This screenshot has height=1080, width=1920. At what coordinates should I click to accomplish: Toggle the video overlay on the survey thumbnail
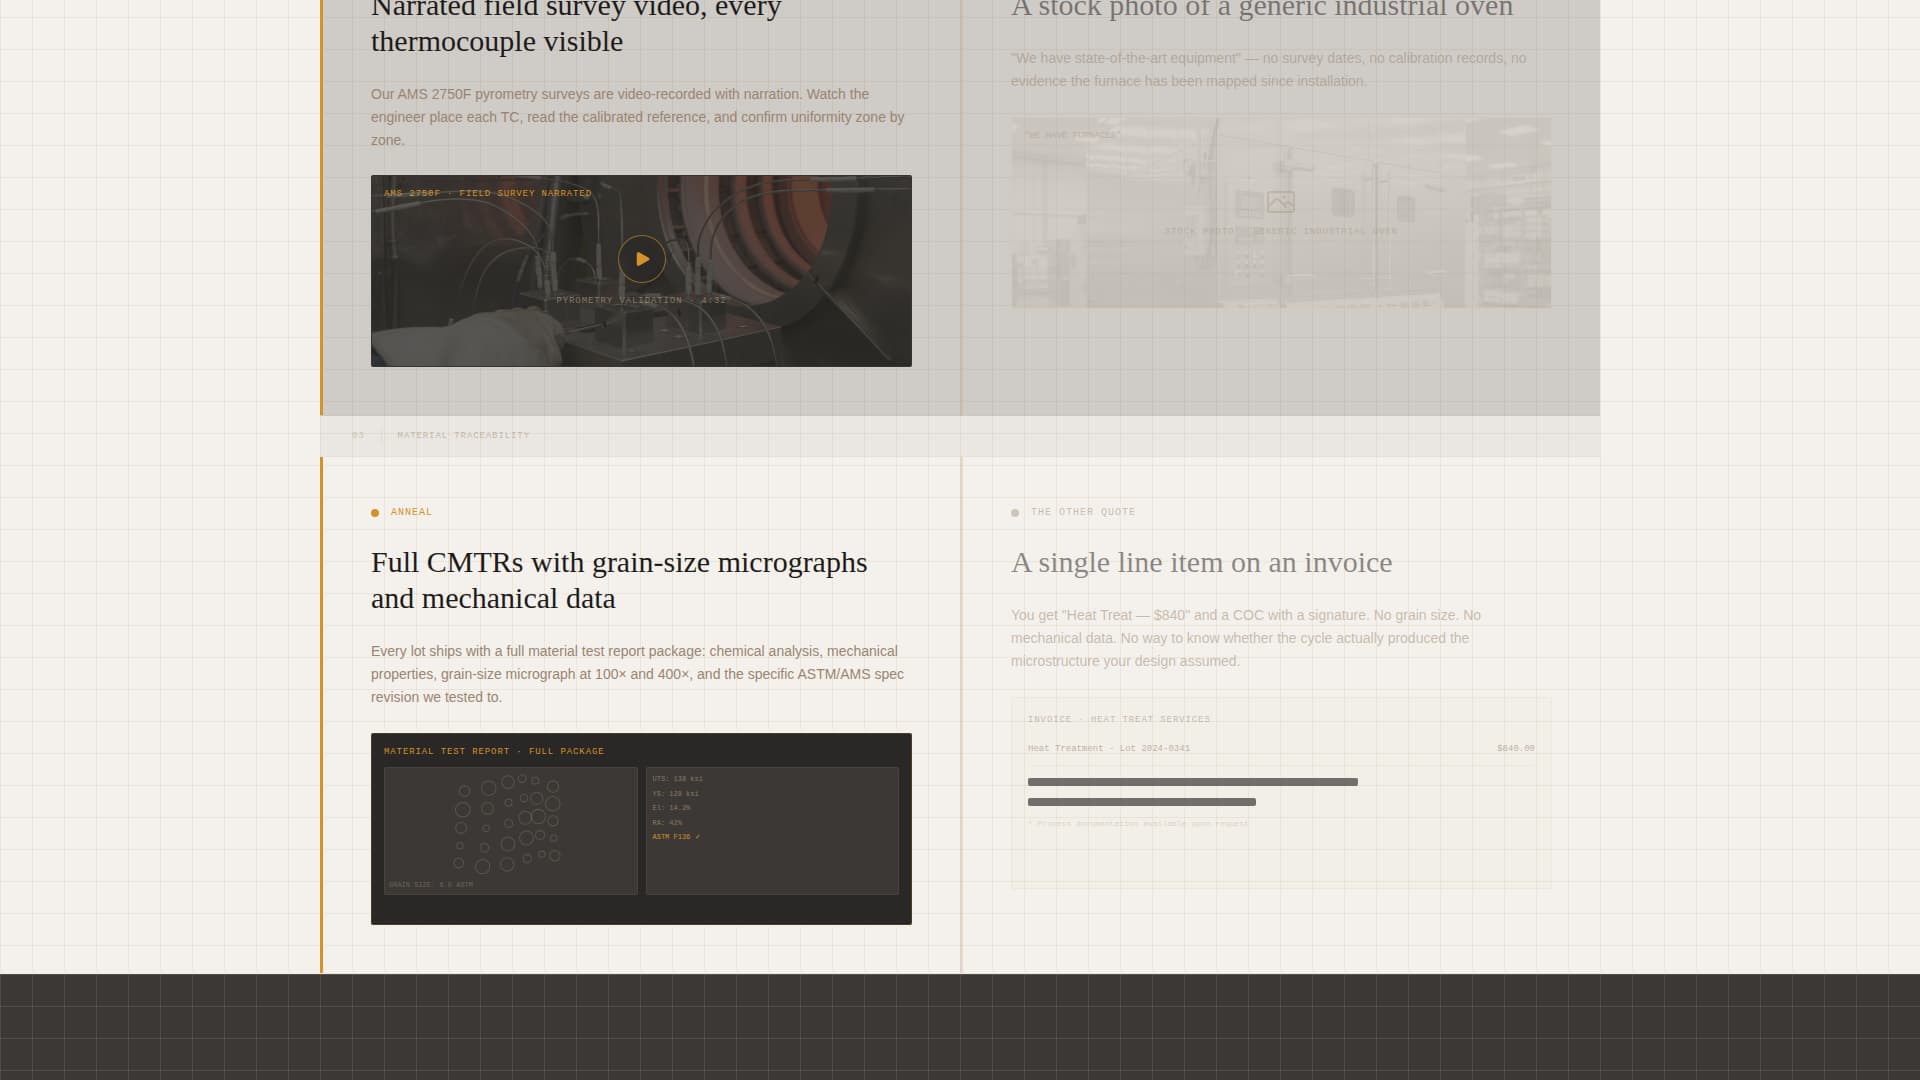tap(641, 259)
